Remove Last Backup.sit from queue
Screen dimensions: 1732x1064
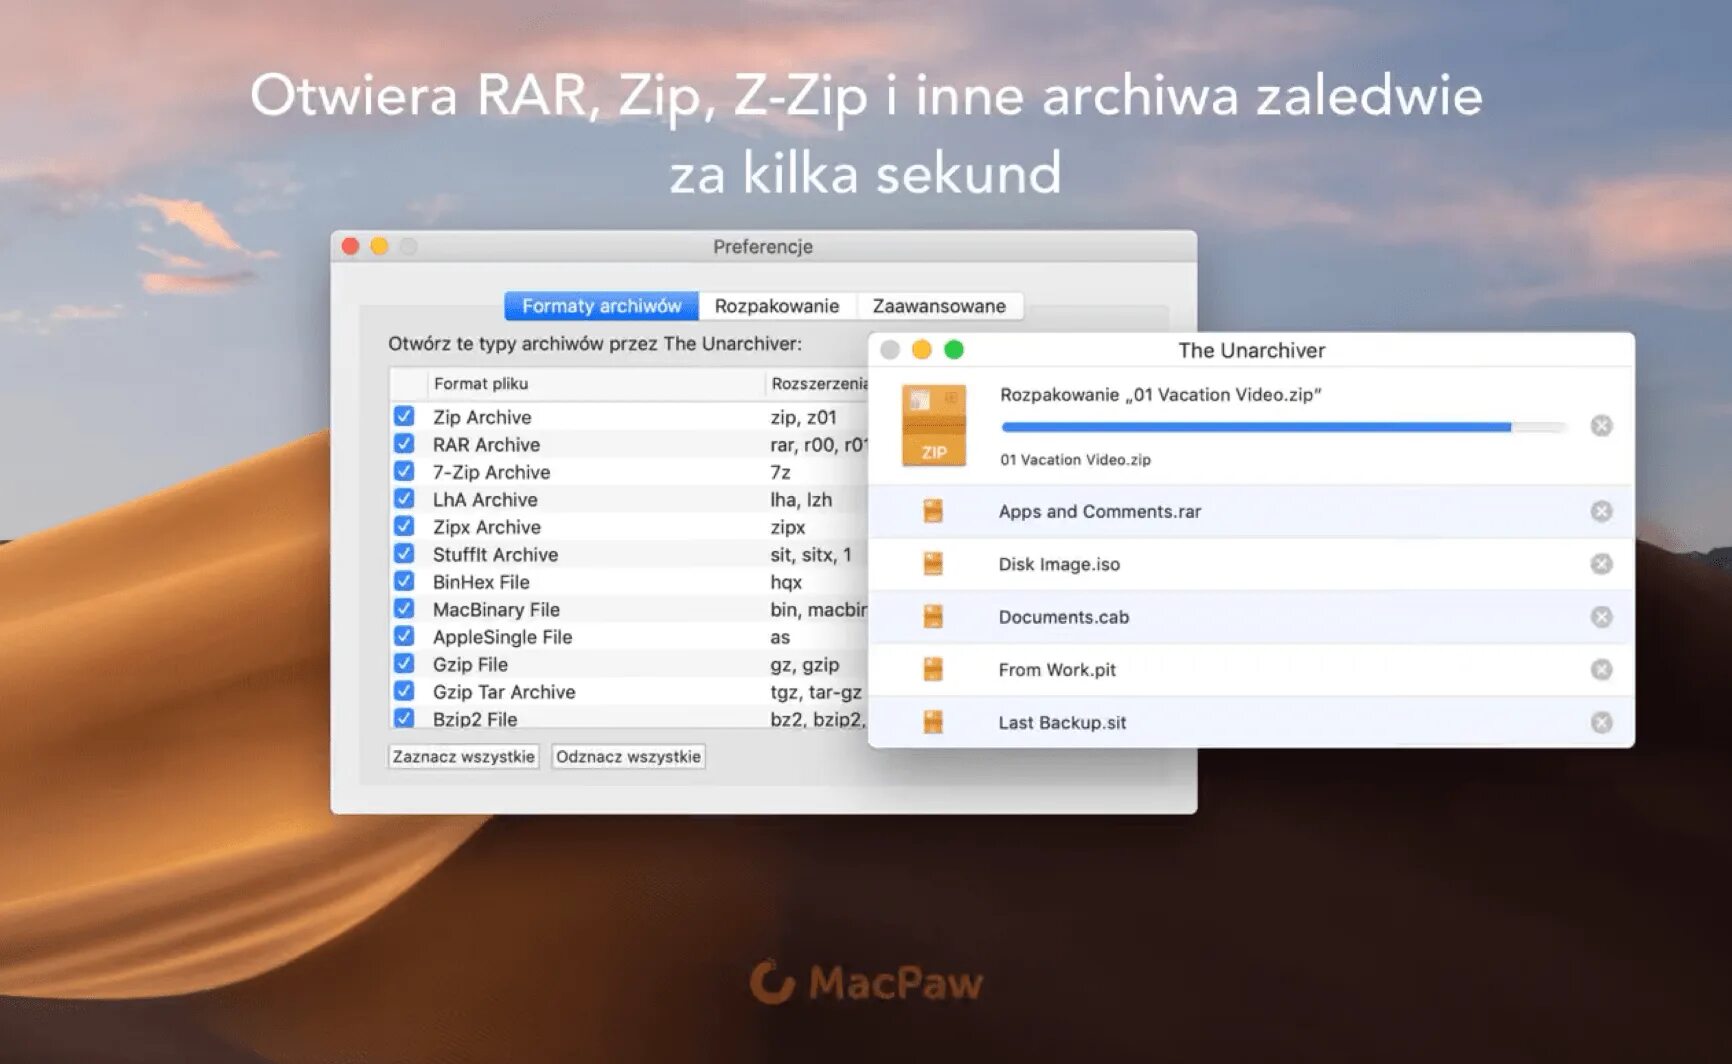1601,722
